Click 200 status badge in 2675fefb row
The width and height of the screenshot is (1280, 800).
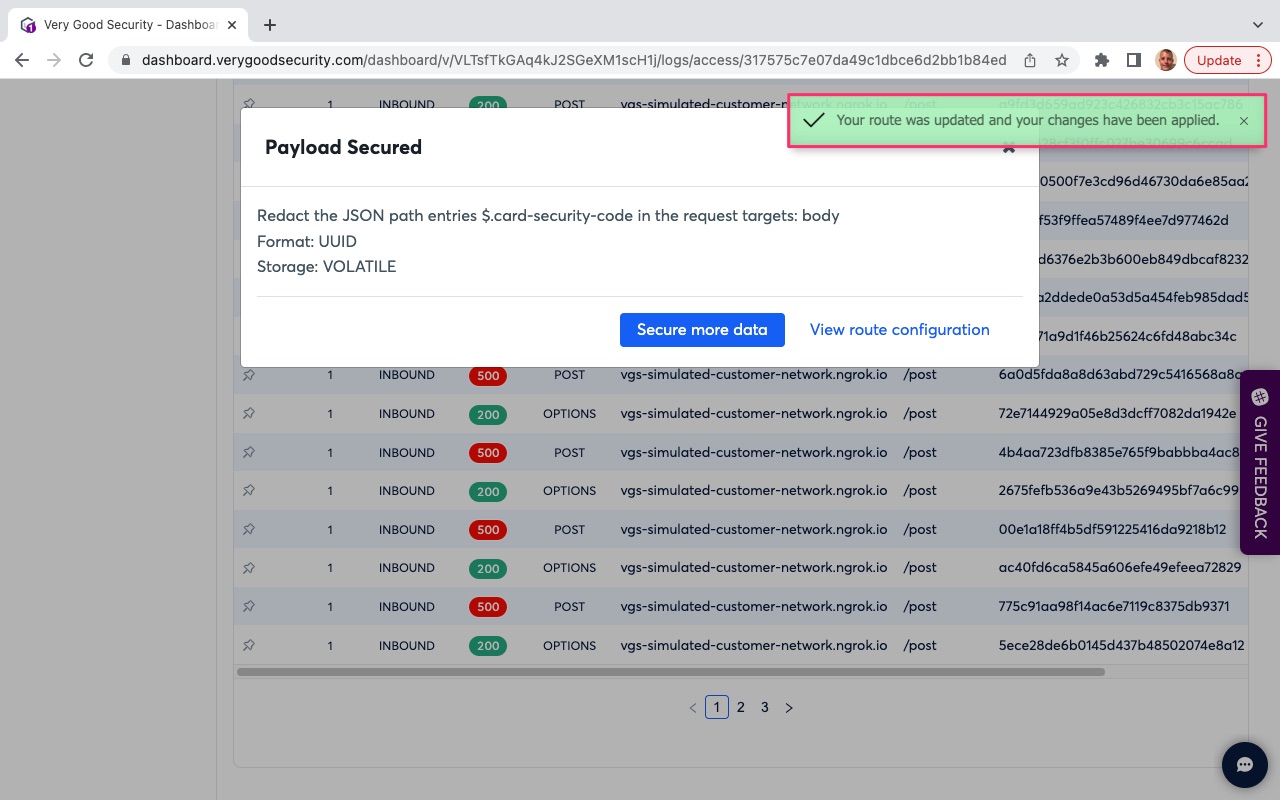click(x=488, y=492)
